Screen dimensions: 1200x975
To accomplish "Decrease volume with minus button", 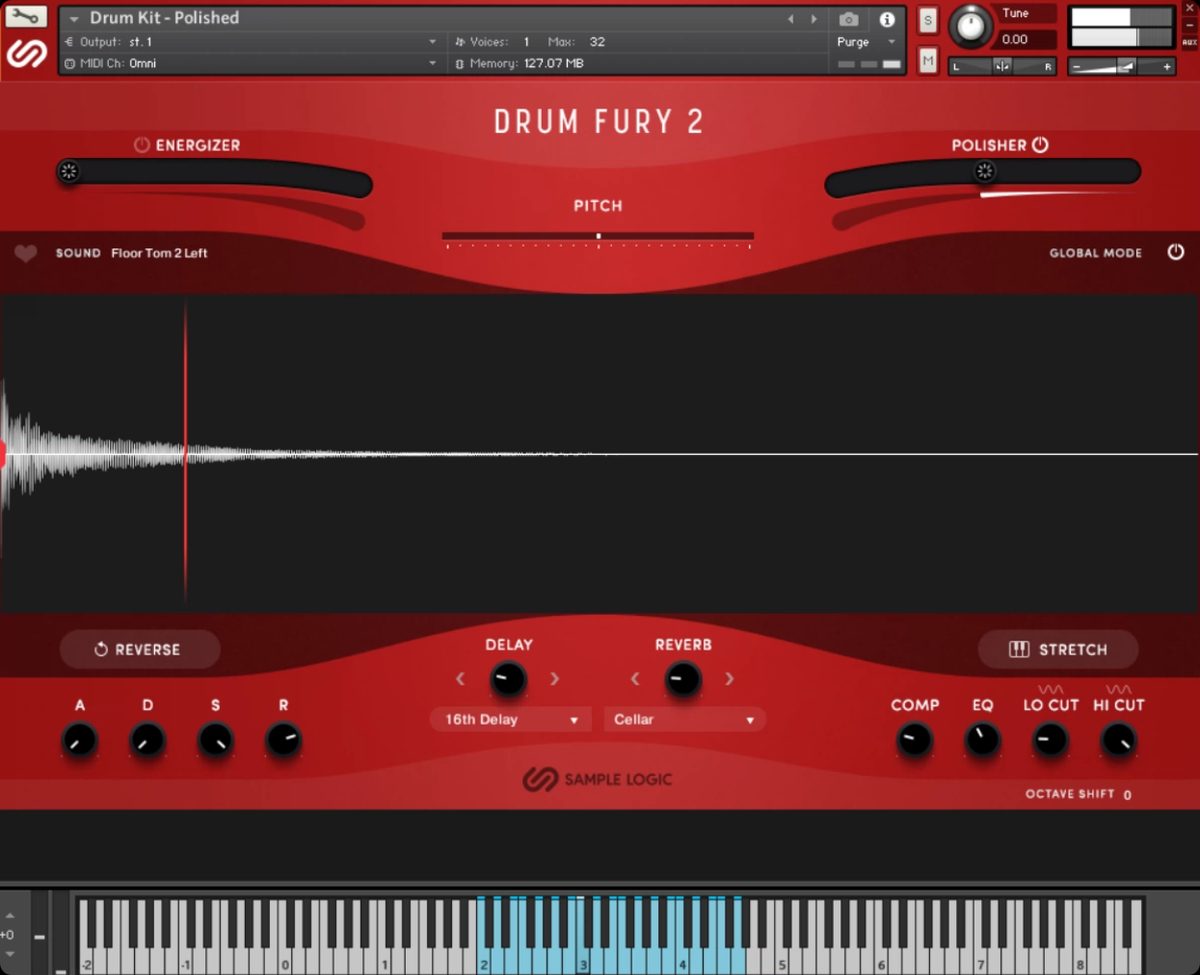I will [x=1076, y=67].
